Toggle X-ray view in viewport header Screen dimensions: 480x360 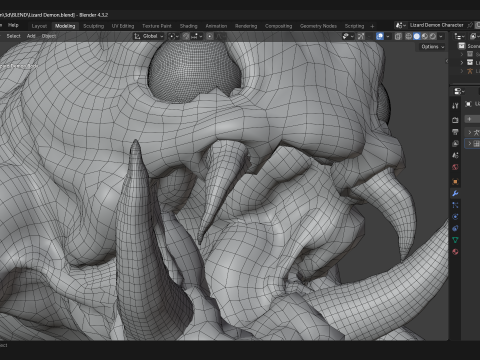(x=398, y=36)
